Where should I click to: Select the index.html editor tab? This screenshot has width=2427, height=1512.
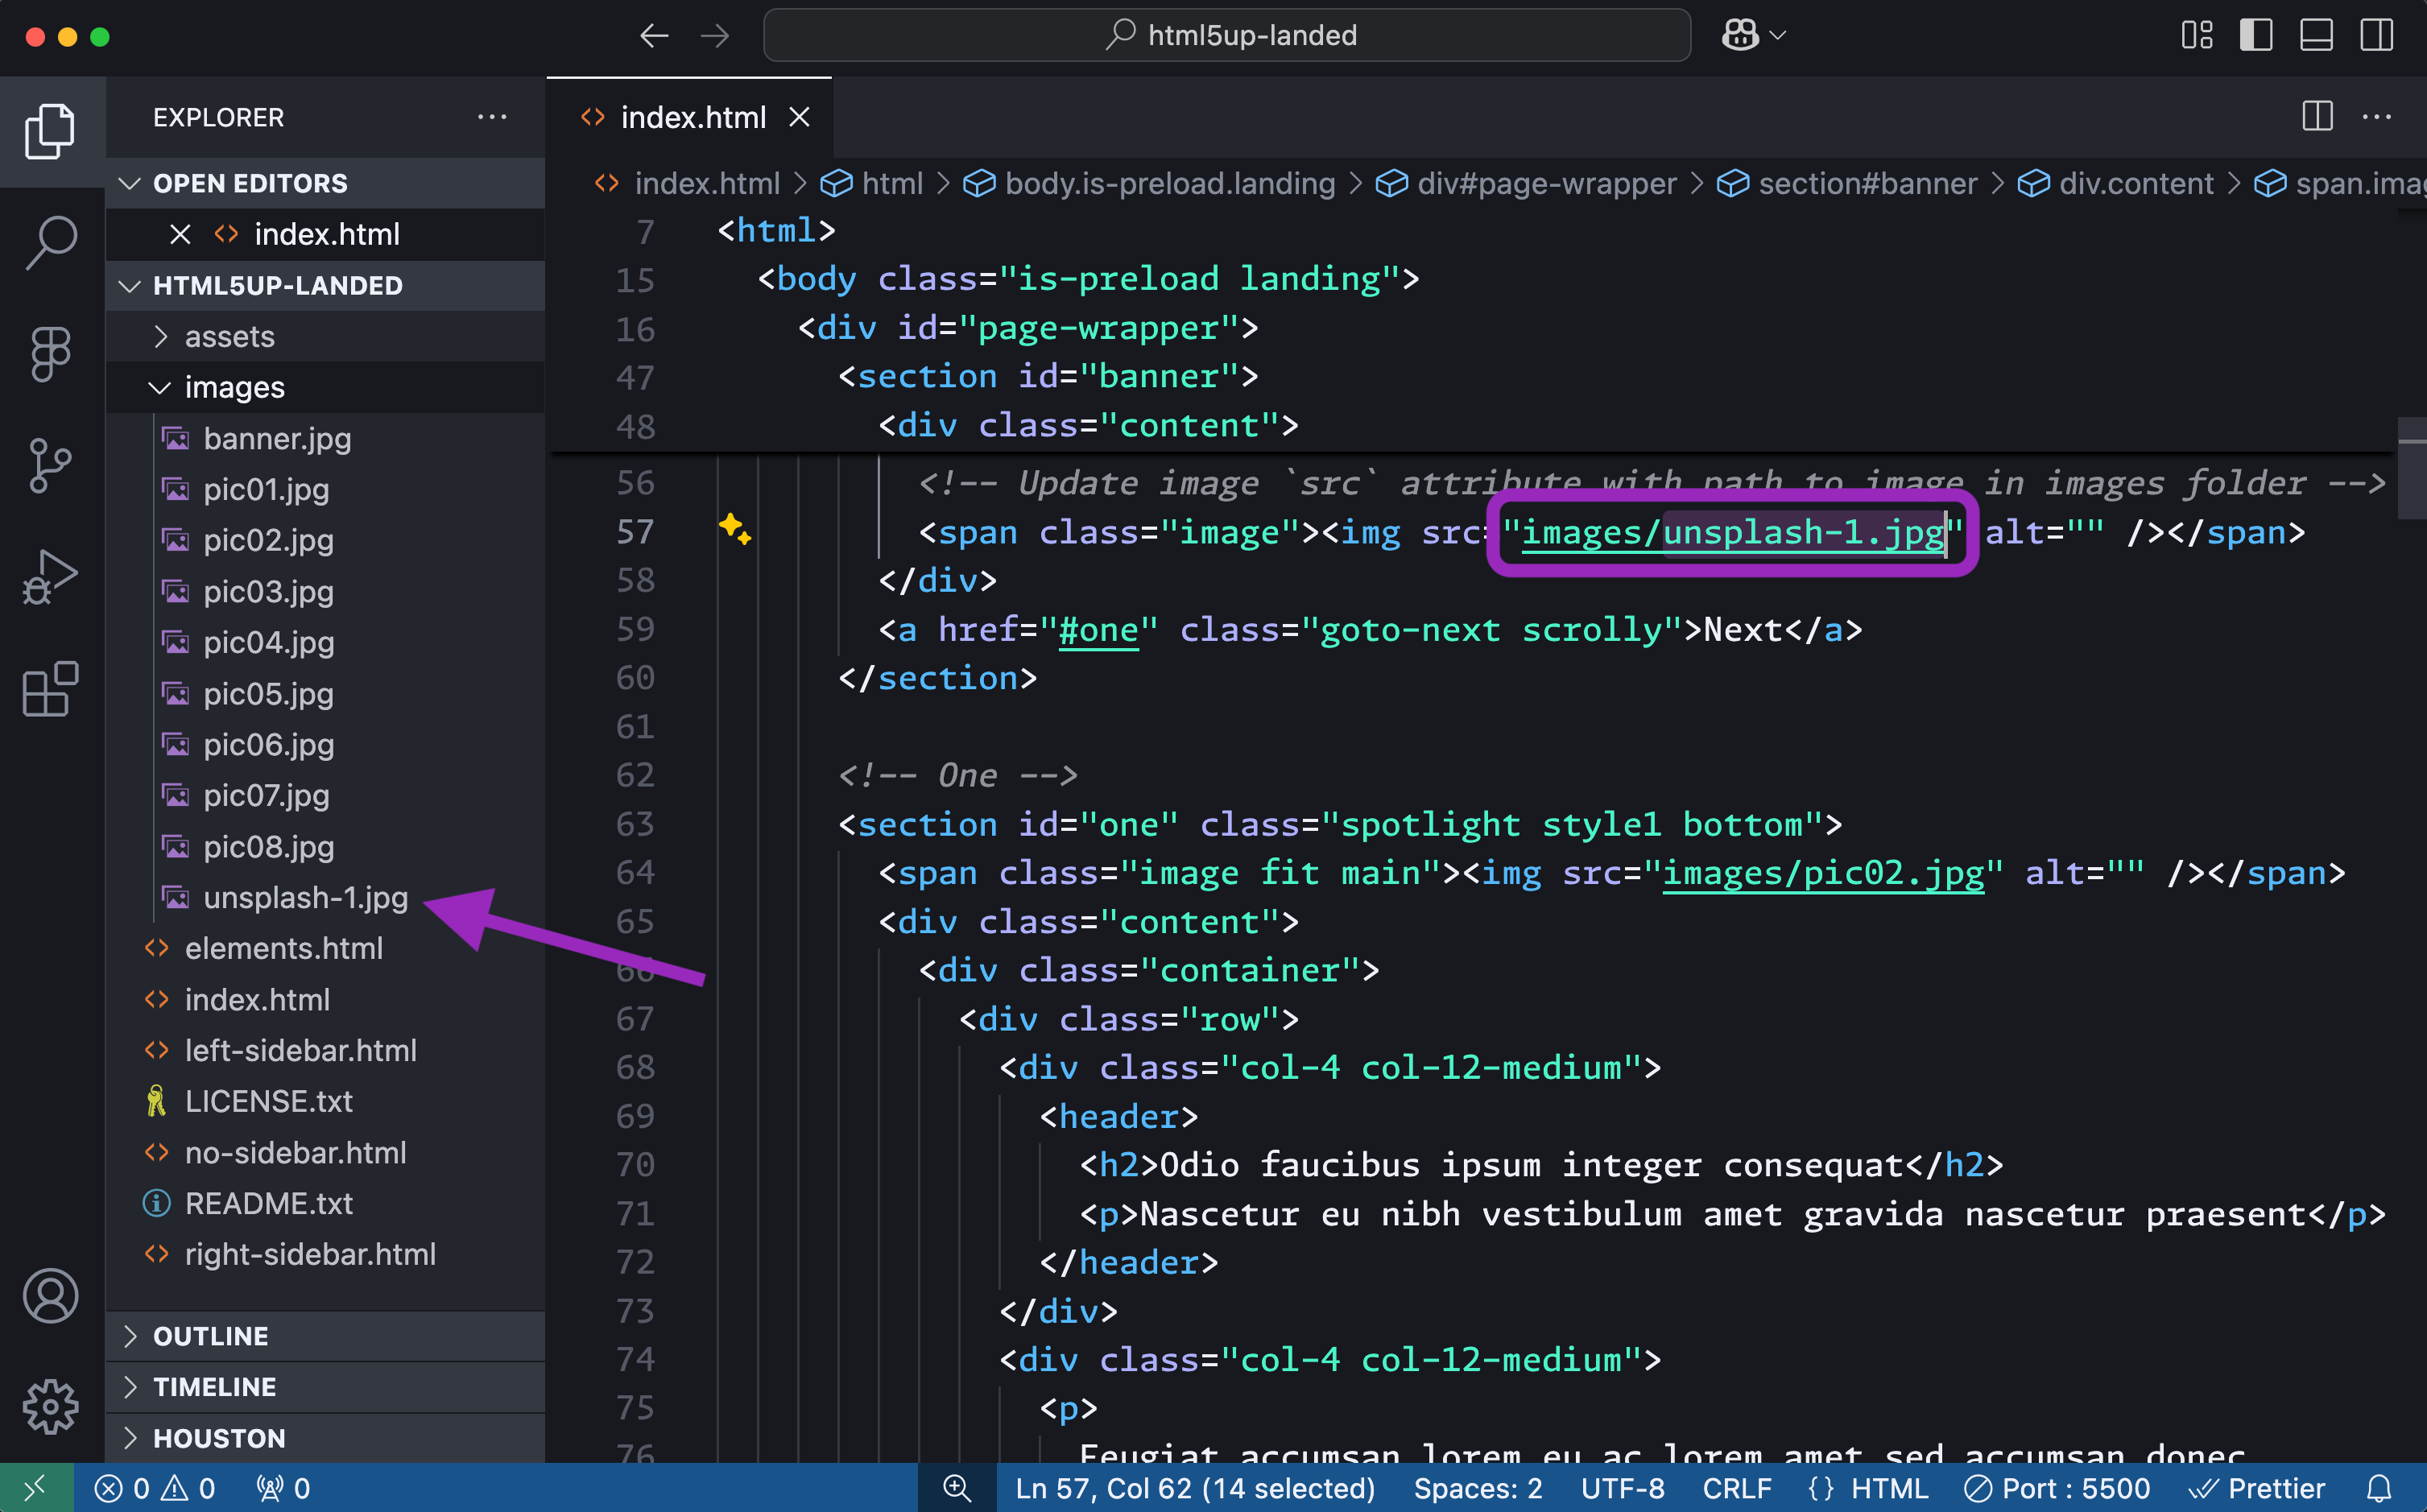[690, 117]
